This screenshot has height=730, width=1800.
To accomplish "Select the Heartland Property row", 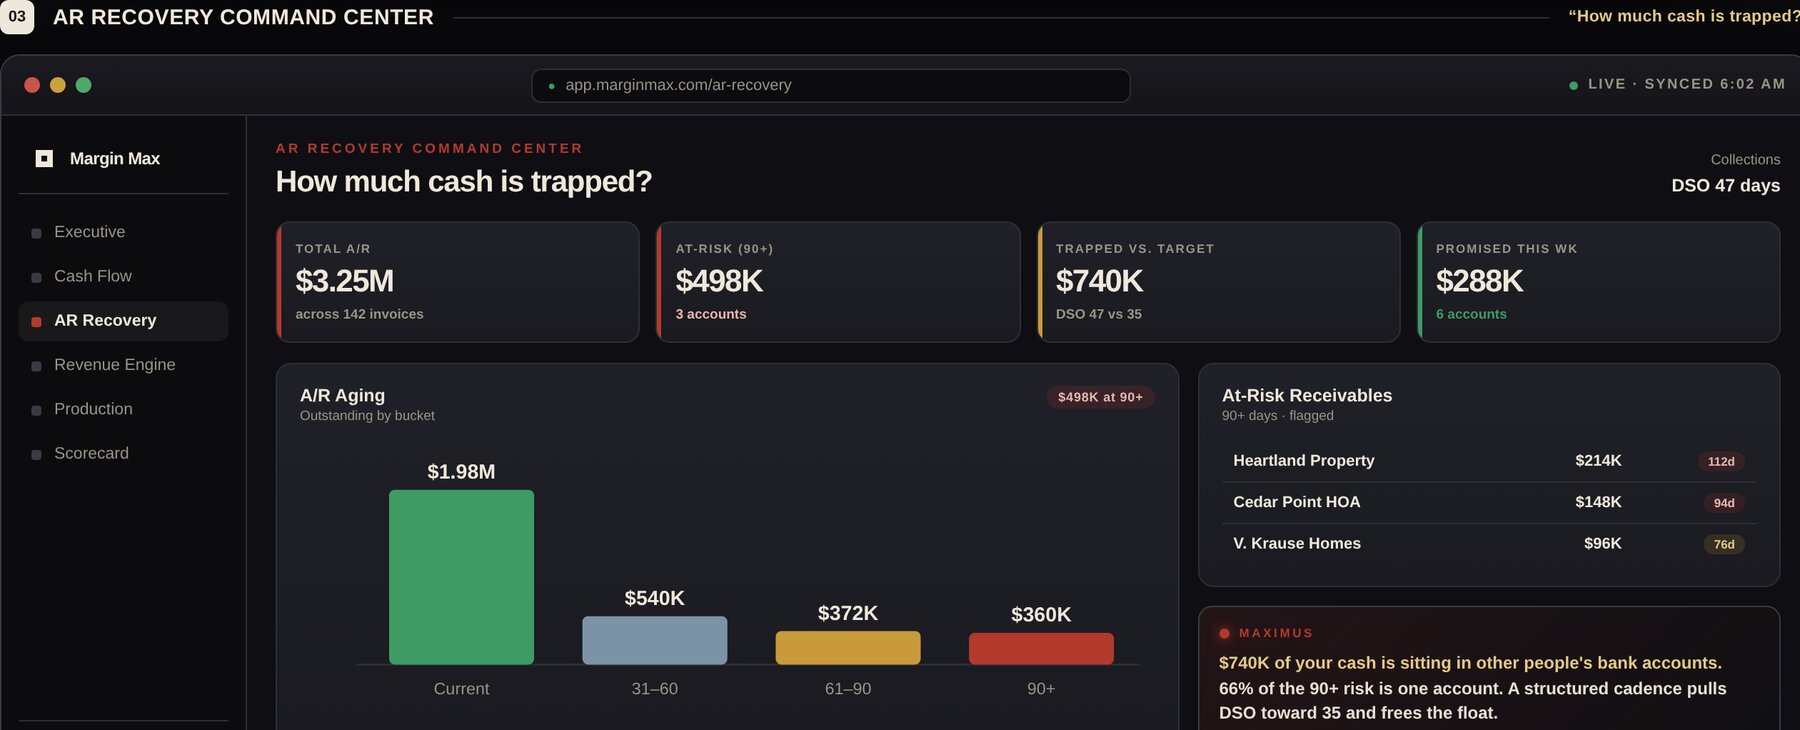I will tap(1489, 461).
